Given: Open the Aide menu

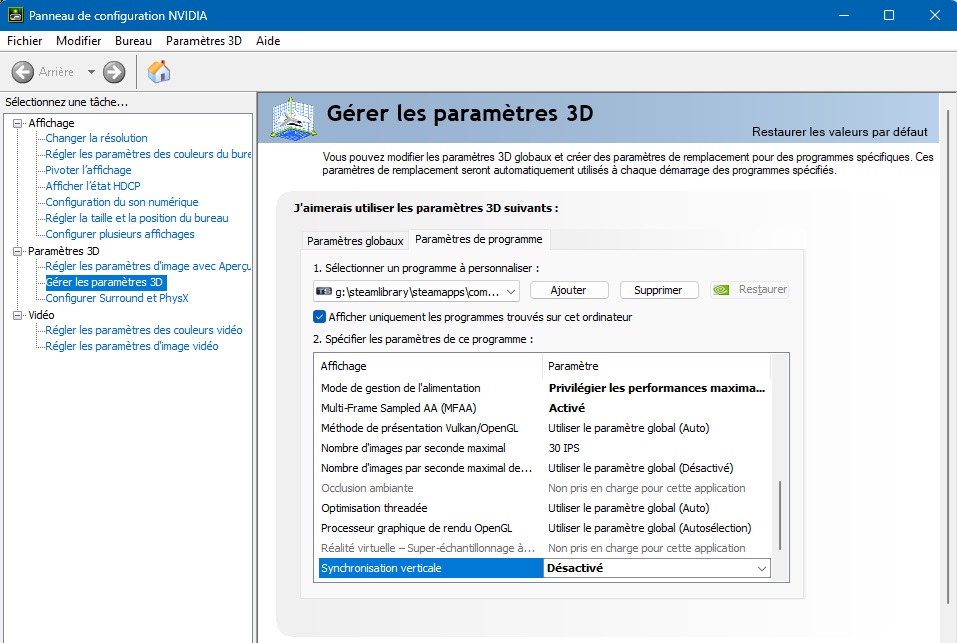Looking at the screenshot, I should pyautogui.click(x=268, y=41).
